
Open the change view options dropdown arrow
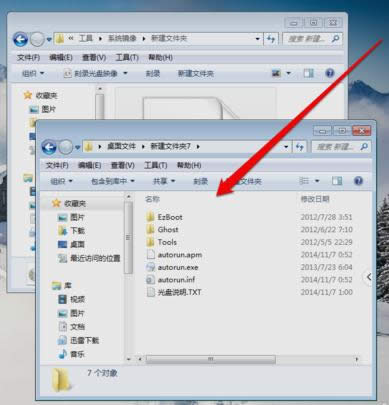tap(317, 181)
